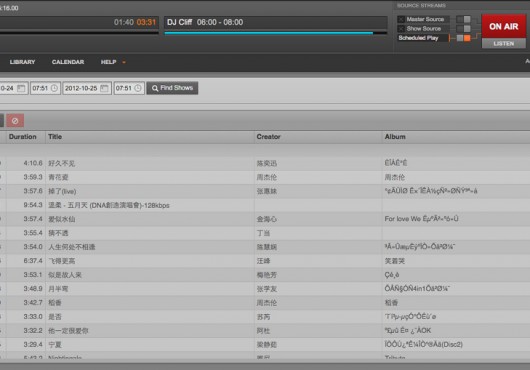Select the row with duration 3:33.0

pos(265,317)
